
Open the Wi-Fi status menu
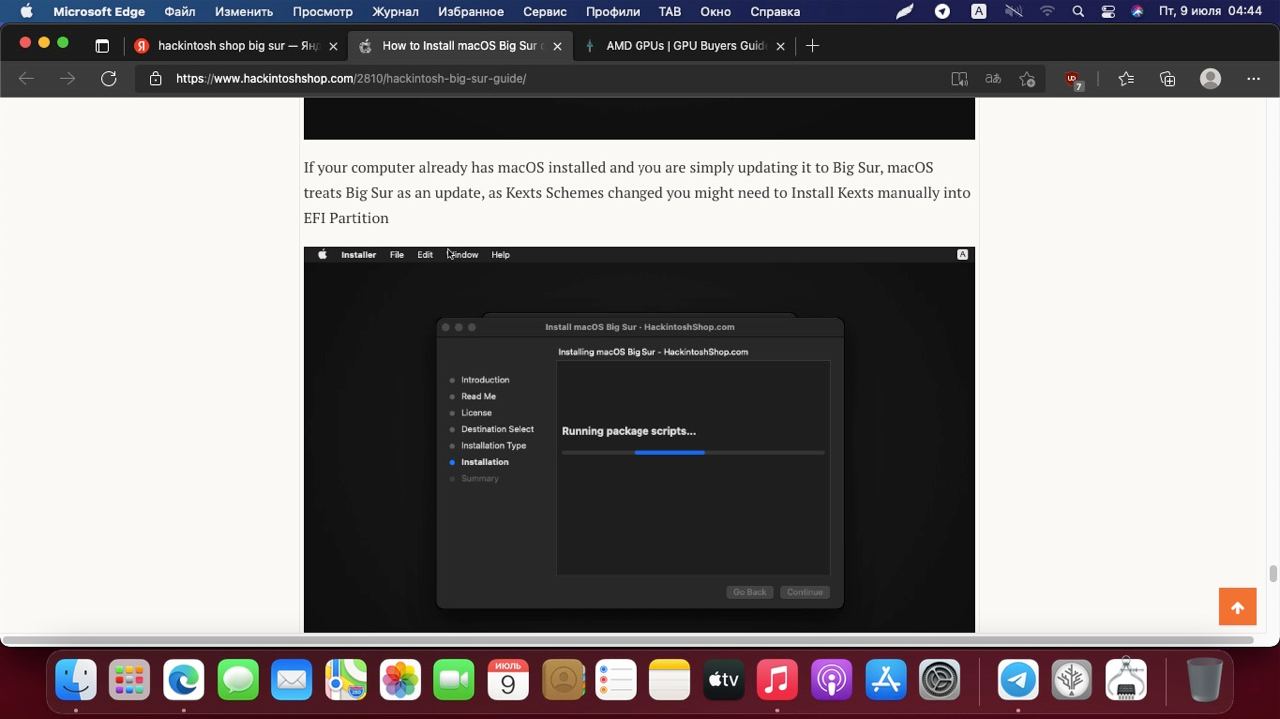coord(1047,11)
